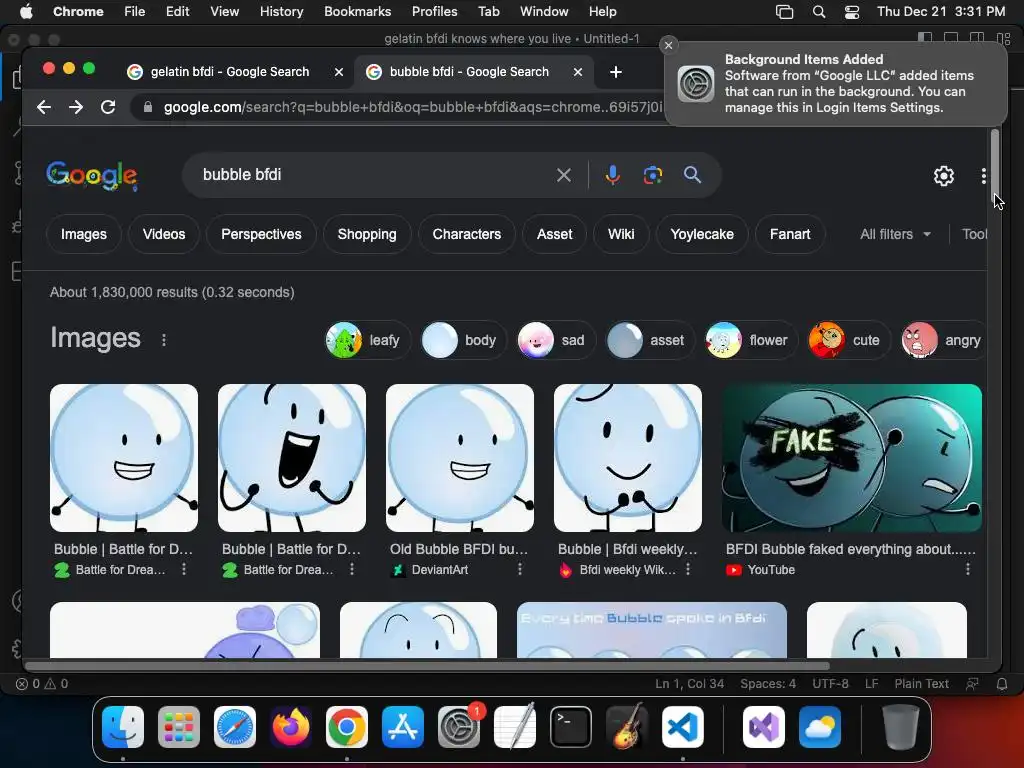Viewport: 1024px width, 768px height.
Task: Select the Shopping filter chip
Action: [x=367, y=234]
